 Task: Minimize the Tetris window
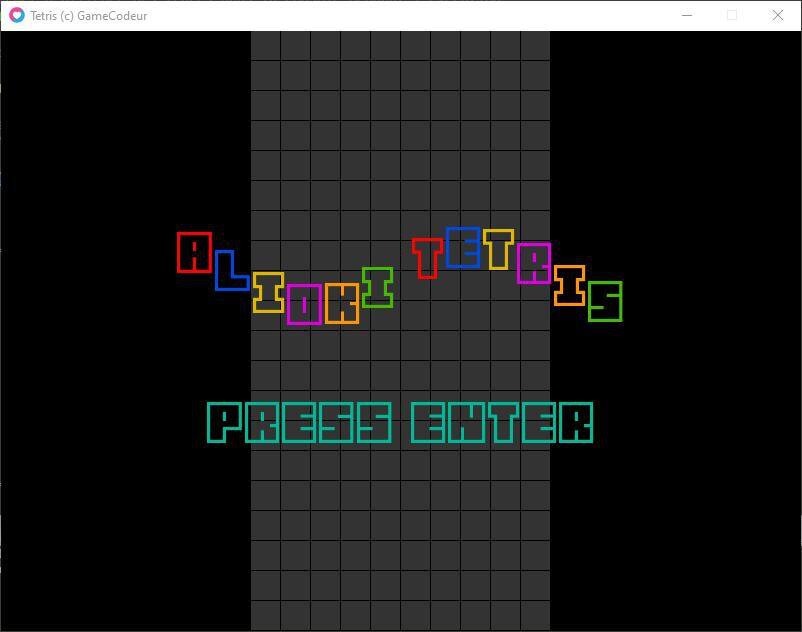[687, 15]
